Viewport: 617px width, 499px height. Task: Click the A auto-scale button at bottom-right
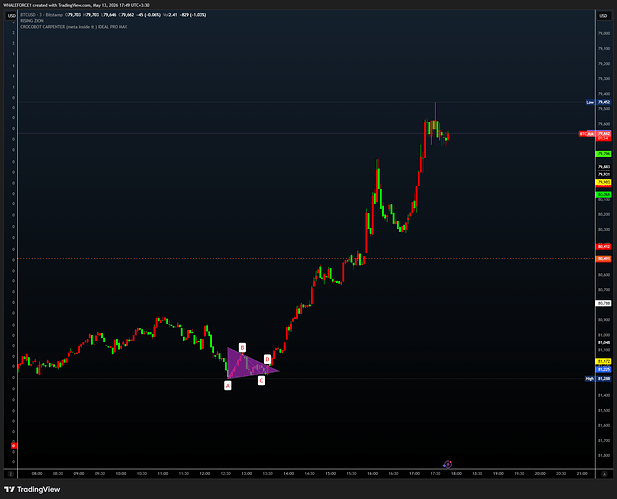click(x=604, y=474)
